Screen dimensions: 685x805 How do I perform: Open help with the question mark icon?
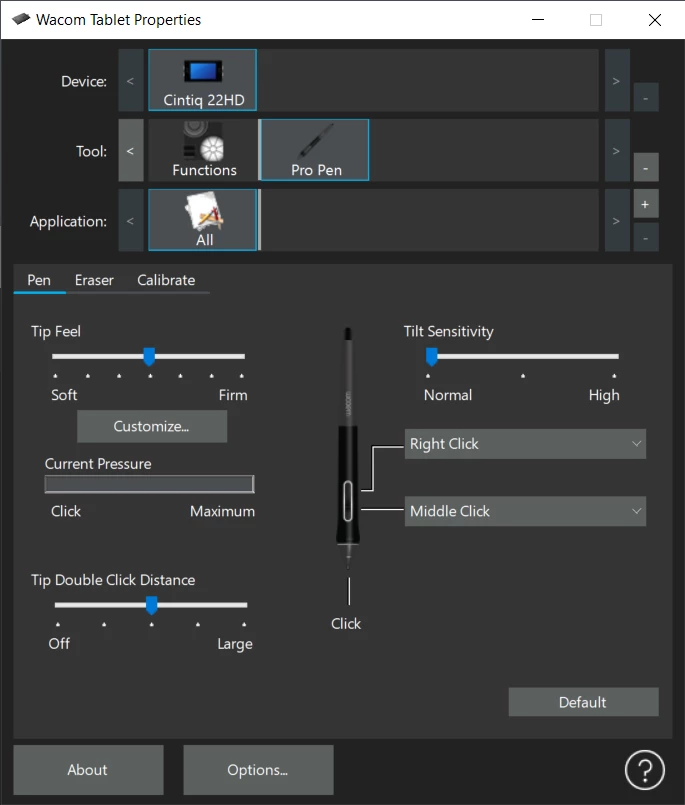[644, 770]
